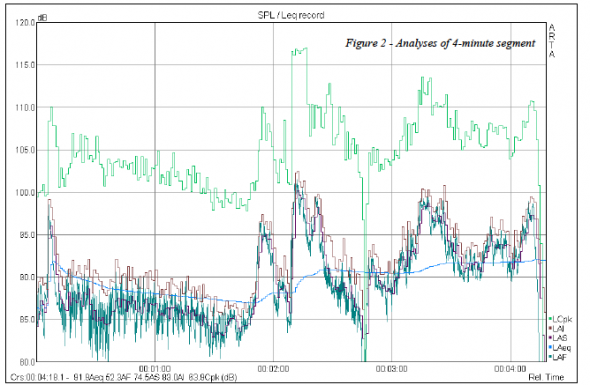Screen dimensions: 590x385
Task: Click the 00:03:00 time axis label
Action: click(x=391, y=368)
